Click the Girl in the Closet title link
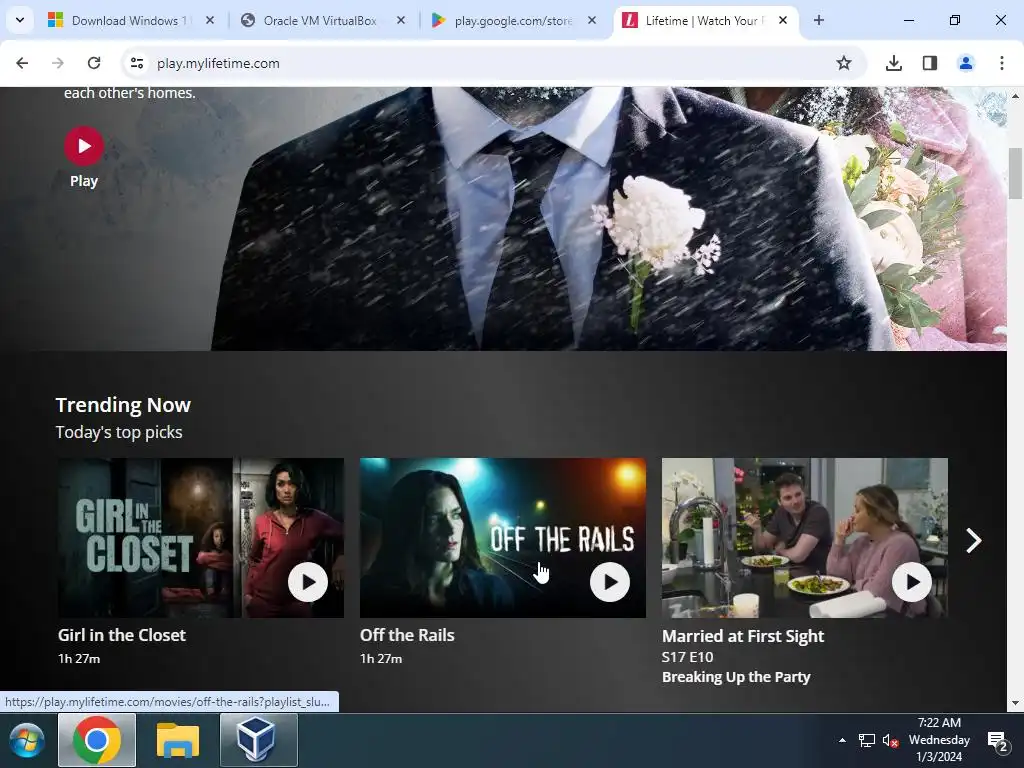Screen dimensions: 1024x768 click(122, 635)
